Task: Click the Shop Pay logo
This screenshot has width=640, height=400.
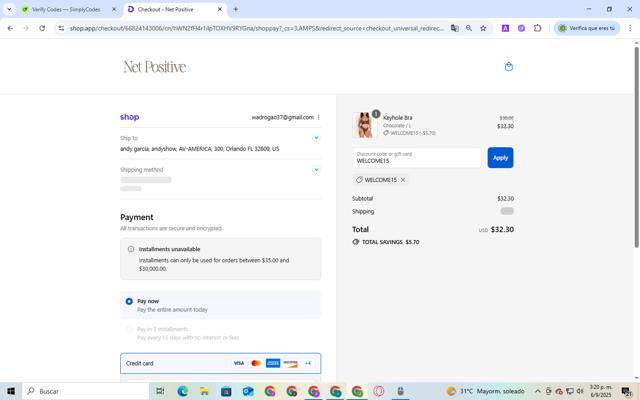Action: click(129, 117)
